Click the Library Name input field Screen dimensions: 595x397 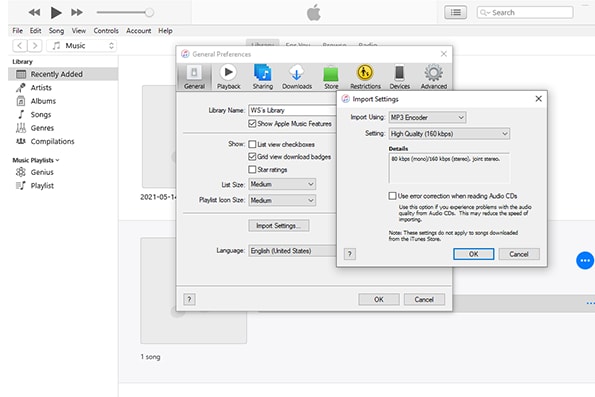click(x=293, y=110)
